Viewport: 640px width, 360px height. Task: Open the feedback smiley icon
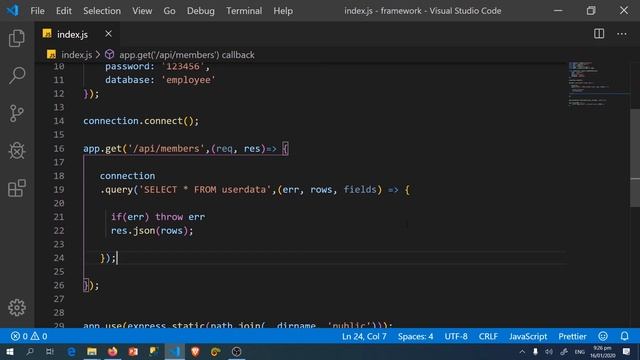pos(603,336)
